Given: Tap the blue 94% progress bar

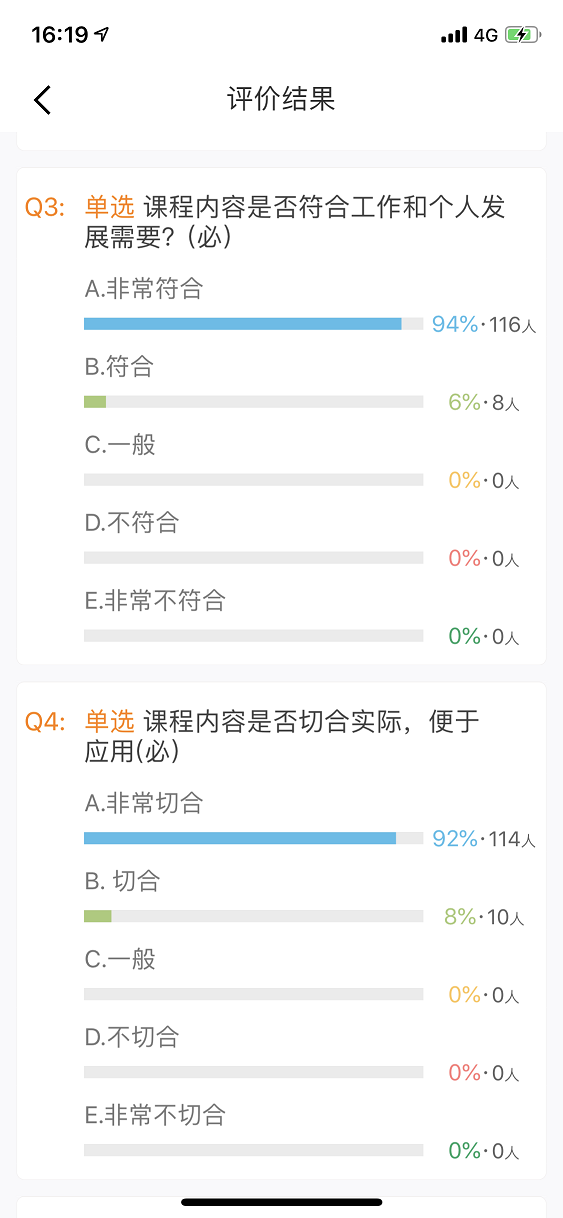Looking at the screenshot, I should (243, 324).
